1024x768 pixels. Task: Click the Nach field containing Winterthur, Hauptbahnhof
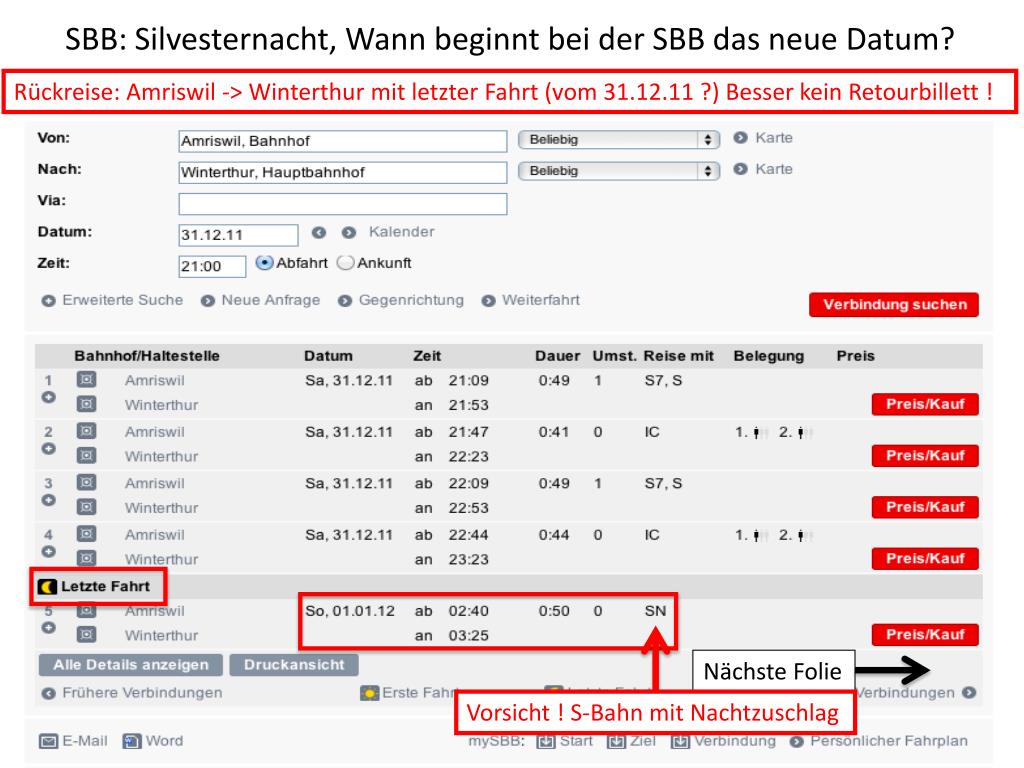click(342, 172)
